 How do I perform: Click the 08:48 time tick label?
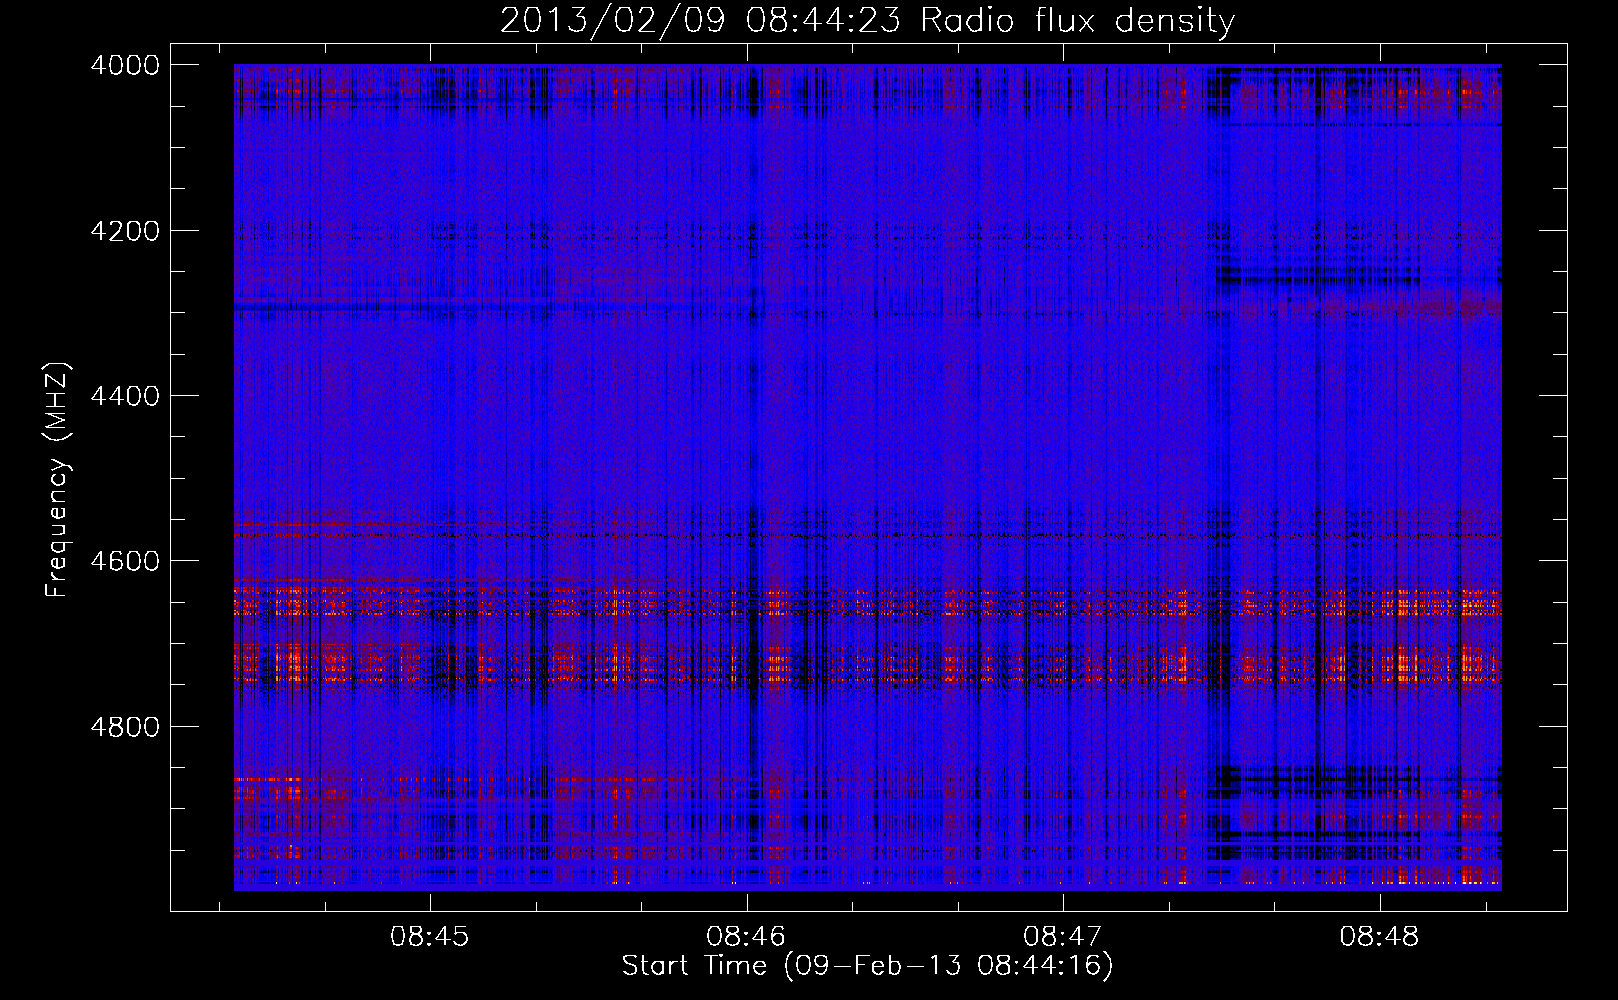coord(1380,937)
